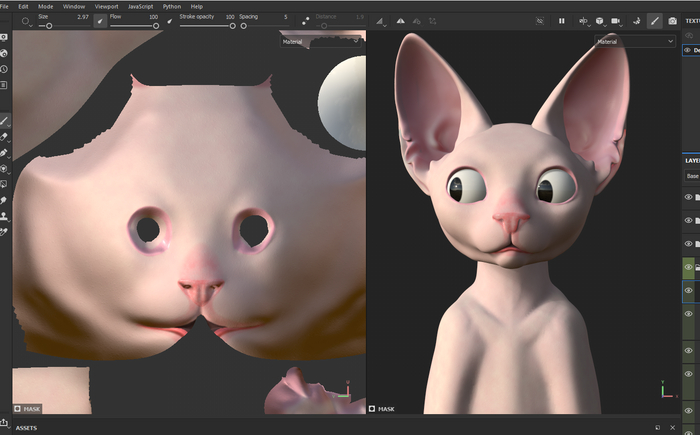Select the Paint brush tool in left toolbar
The width and height of the screenshot is (700, 435).
coord(5,120)
